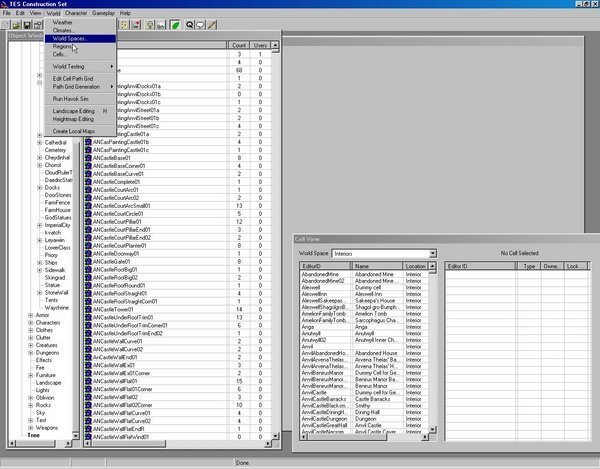Select the AnvilCastle cell row
The width and height of the screenshot is (600, 469).
click(364, 392)
